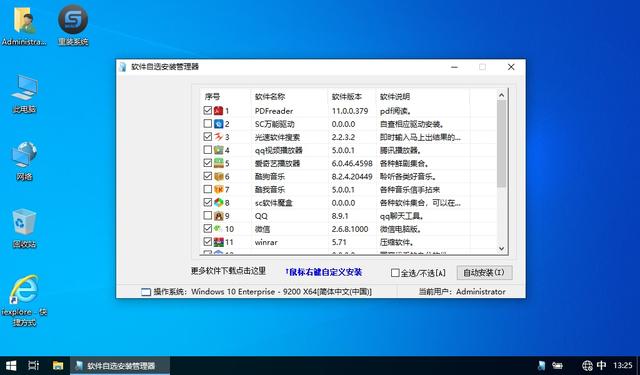
Task: Click the vertical scrollbar thumb in software list
Action: 502,144
